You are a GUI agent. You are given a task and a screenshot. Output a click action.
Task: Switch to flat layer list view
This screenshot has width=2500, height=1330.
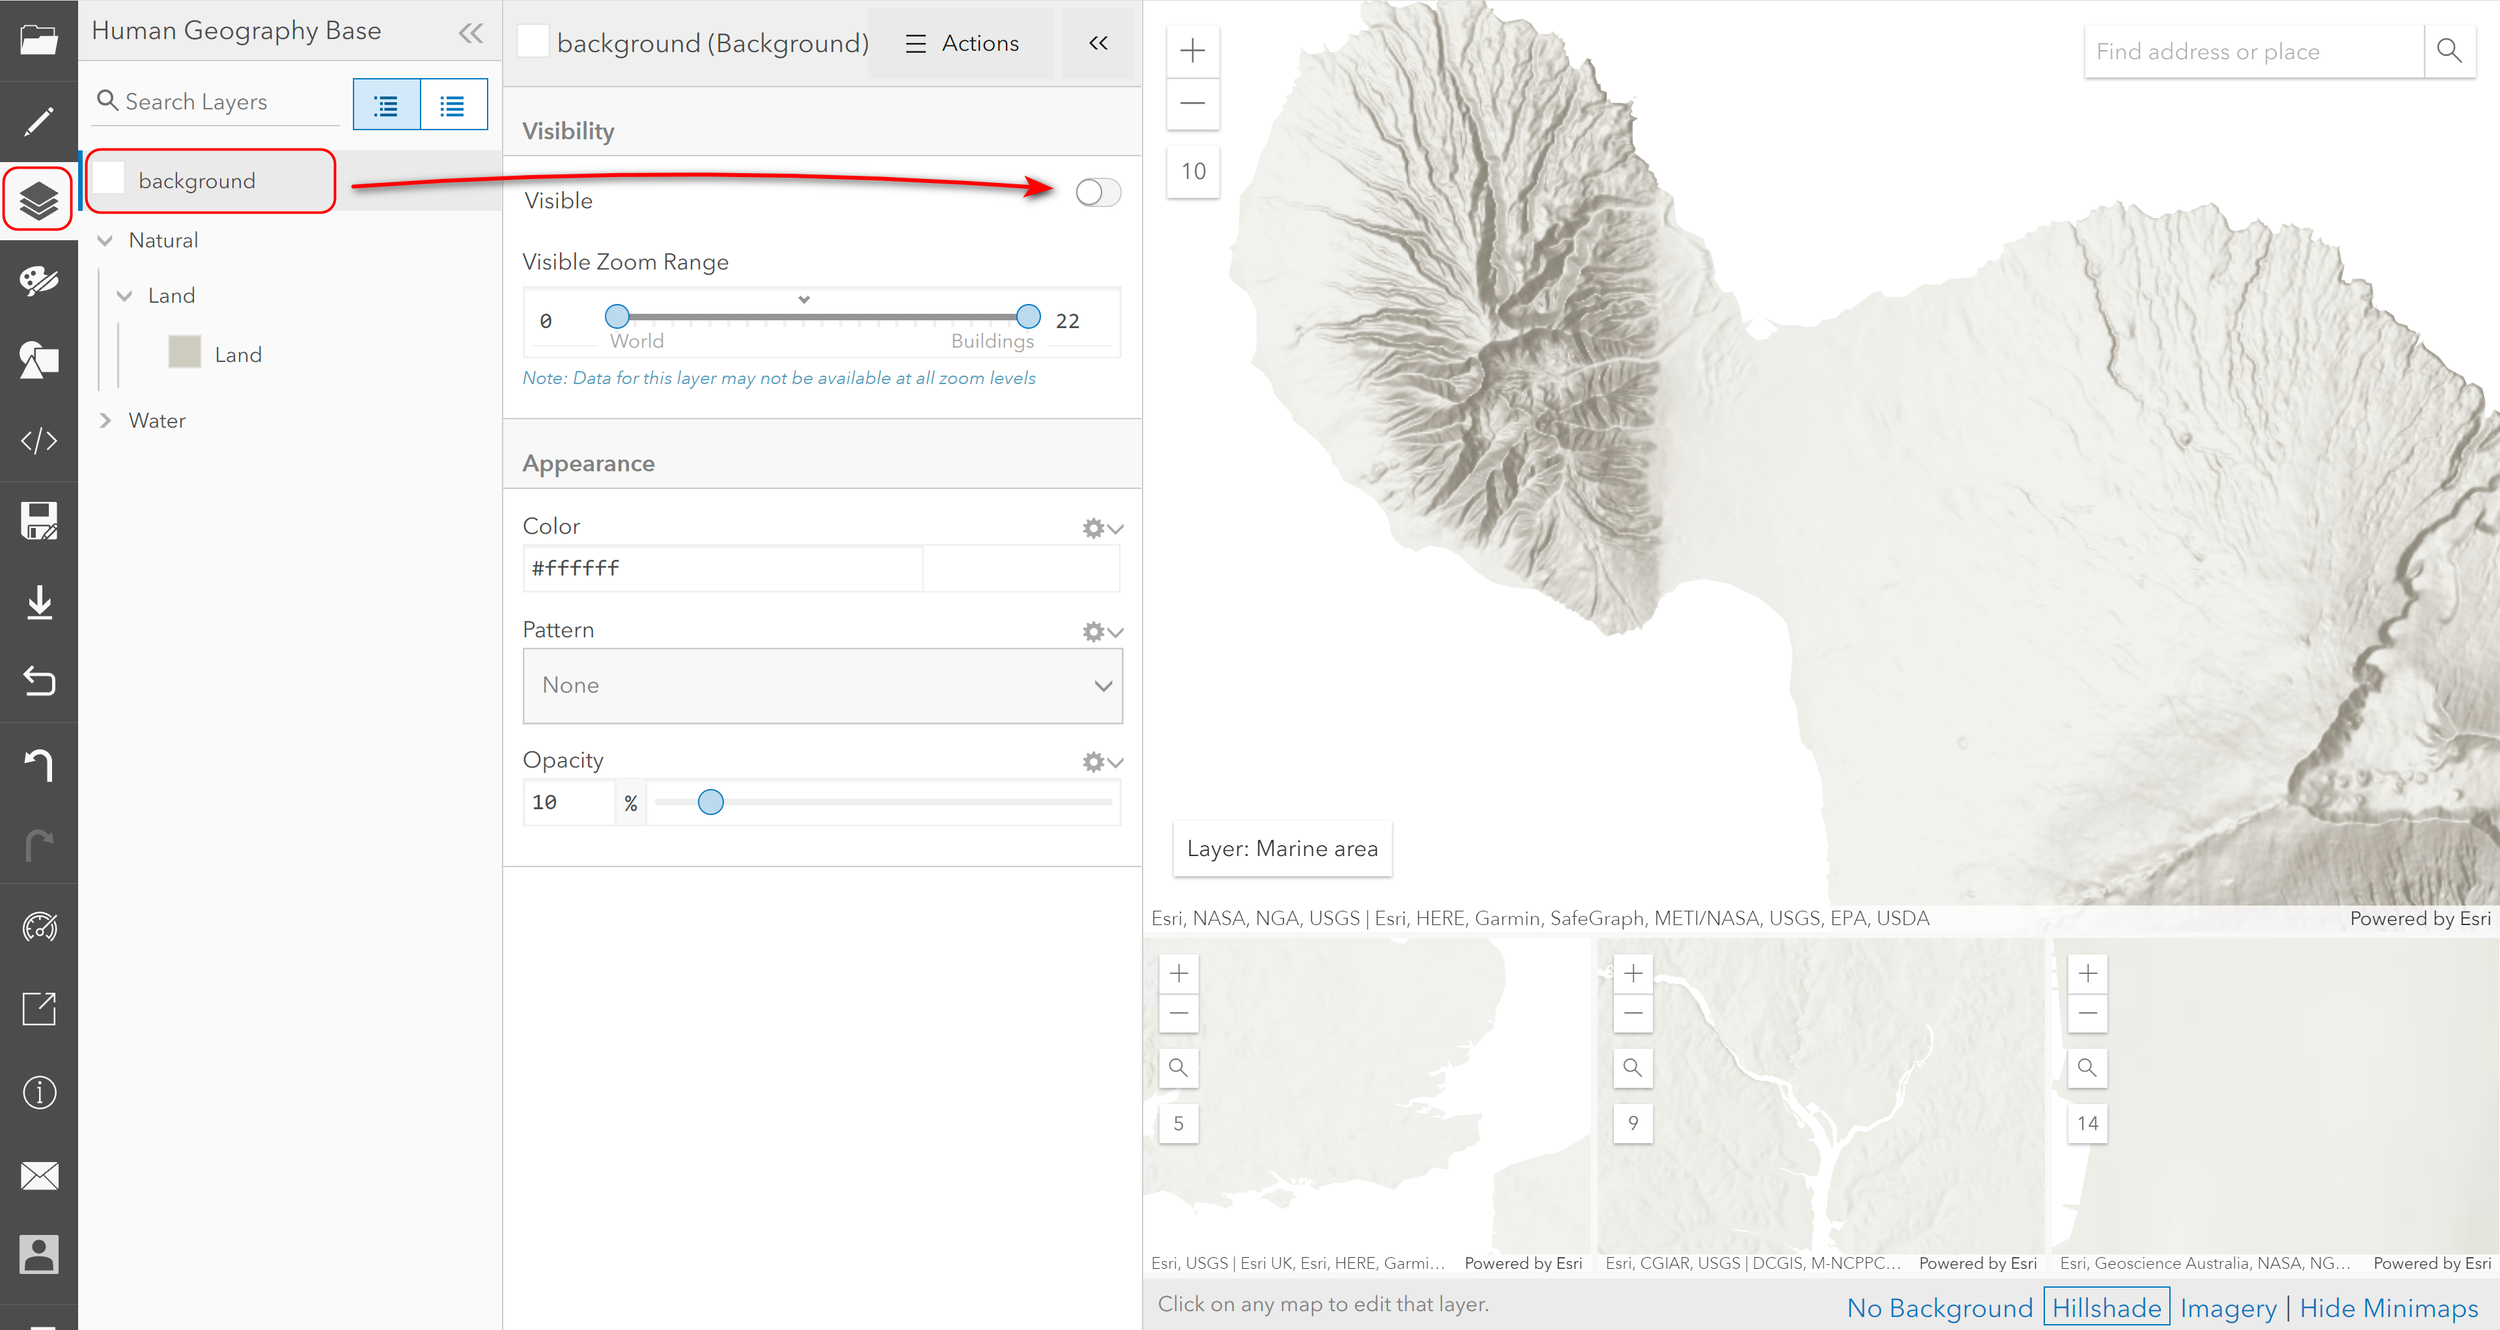(x=454, y=104)
